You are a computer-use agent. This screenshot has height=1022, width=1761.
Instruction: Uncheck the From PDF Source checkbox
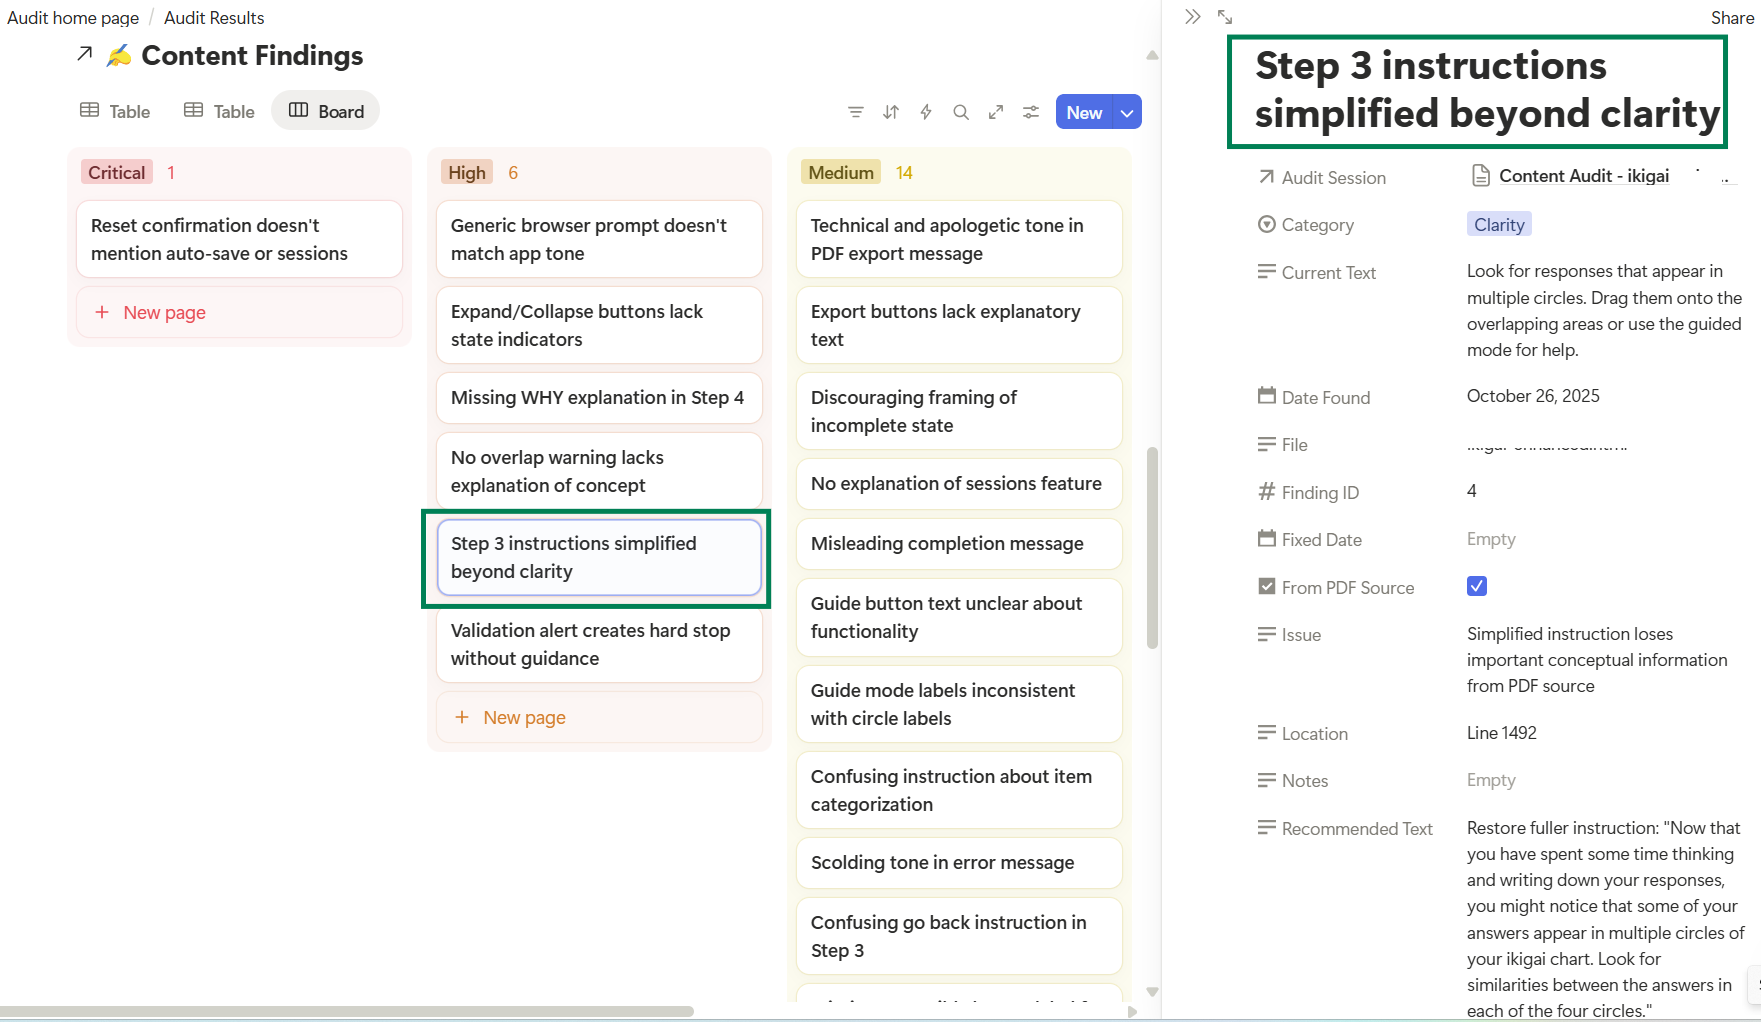point(1477,586)
